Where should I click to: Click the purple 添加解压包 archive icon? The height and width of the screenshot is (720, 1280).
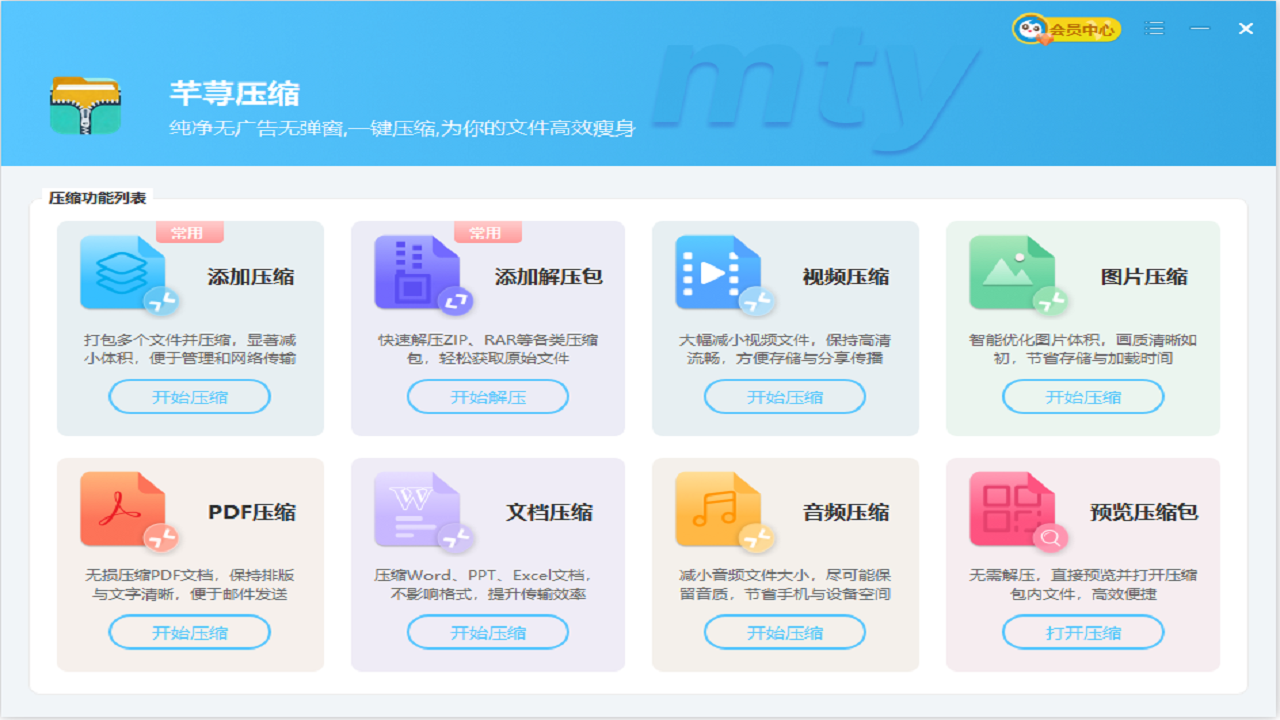pyautogui.click(x=417, y=272)
